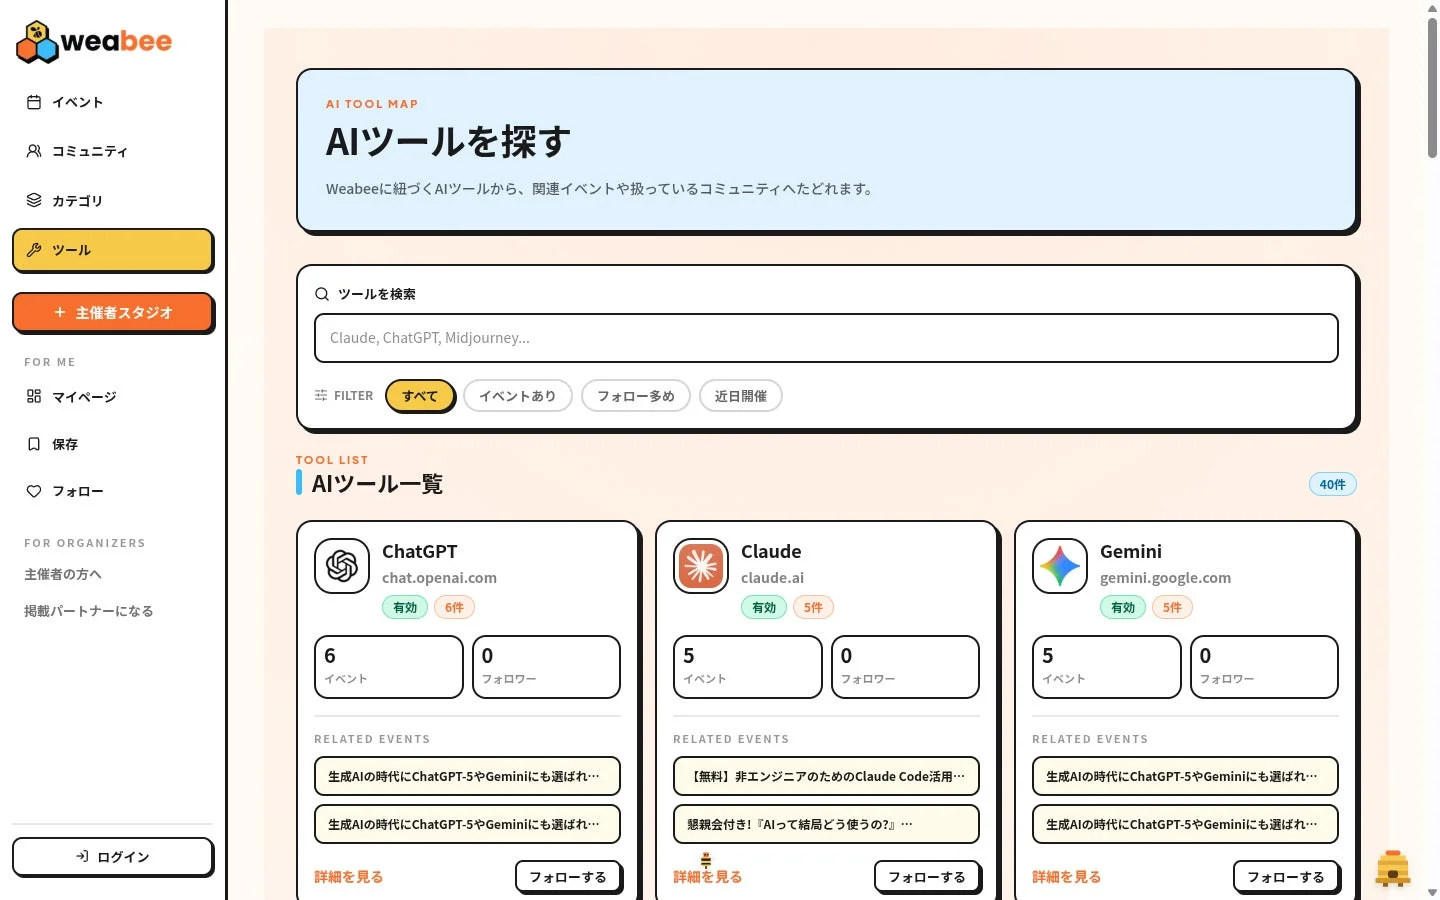This screenshot has width=1440, height=900.
Task: Click the FILTER sliders icon
Action: pyautogui.click(x=321, y=395)
